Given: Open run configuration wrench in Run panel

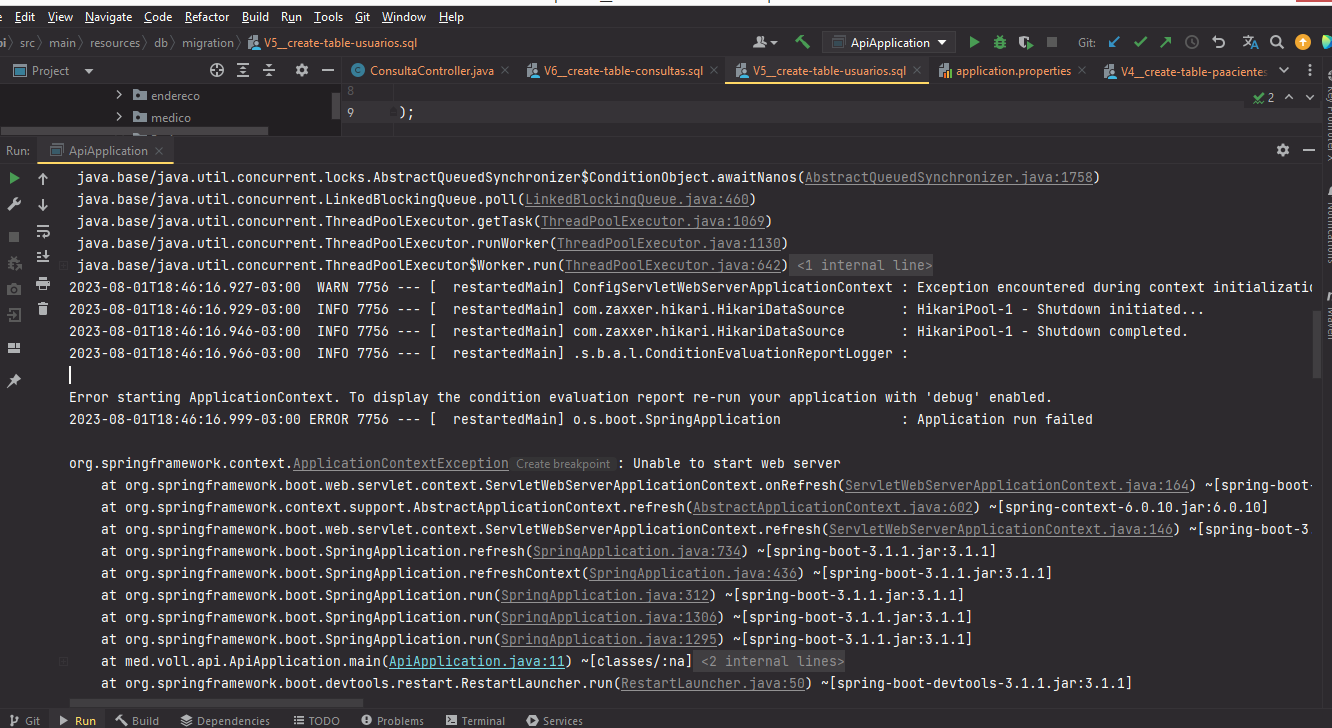Looking at the screenshot, I should (x=14, y=204).
